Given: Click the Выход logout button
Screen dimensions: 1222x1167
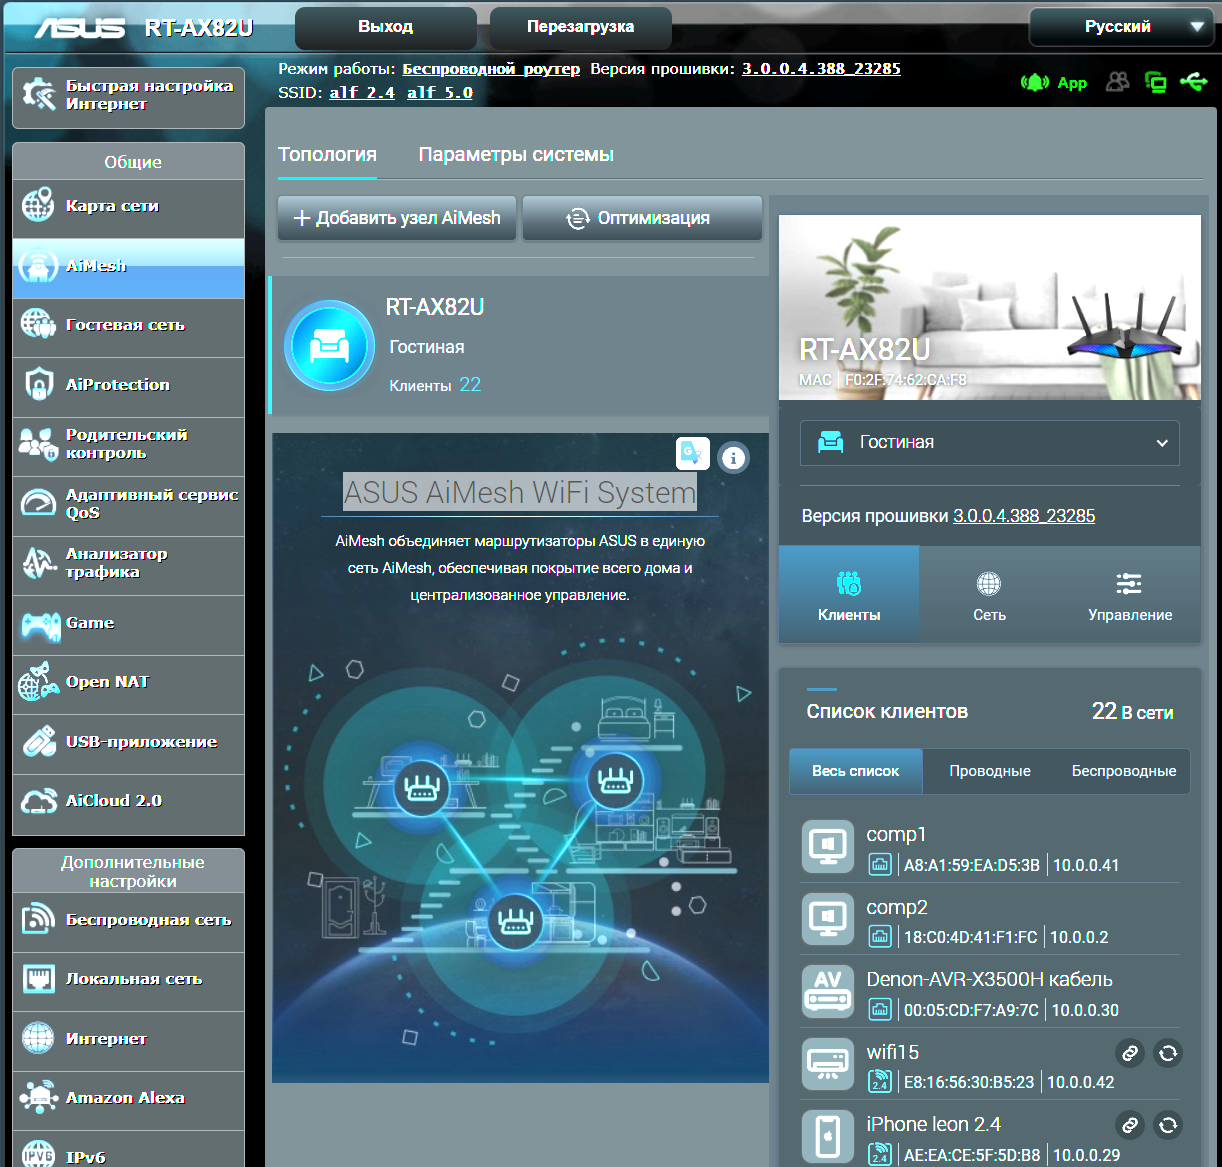Looking at the screenshot, I should pos(385,27).
